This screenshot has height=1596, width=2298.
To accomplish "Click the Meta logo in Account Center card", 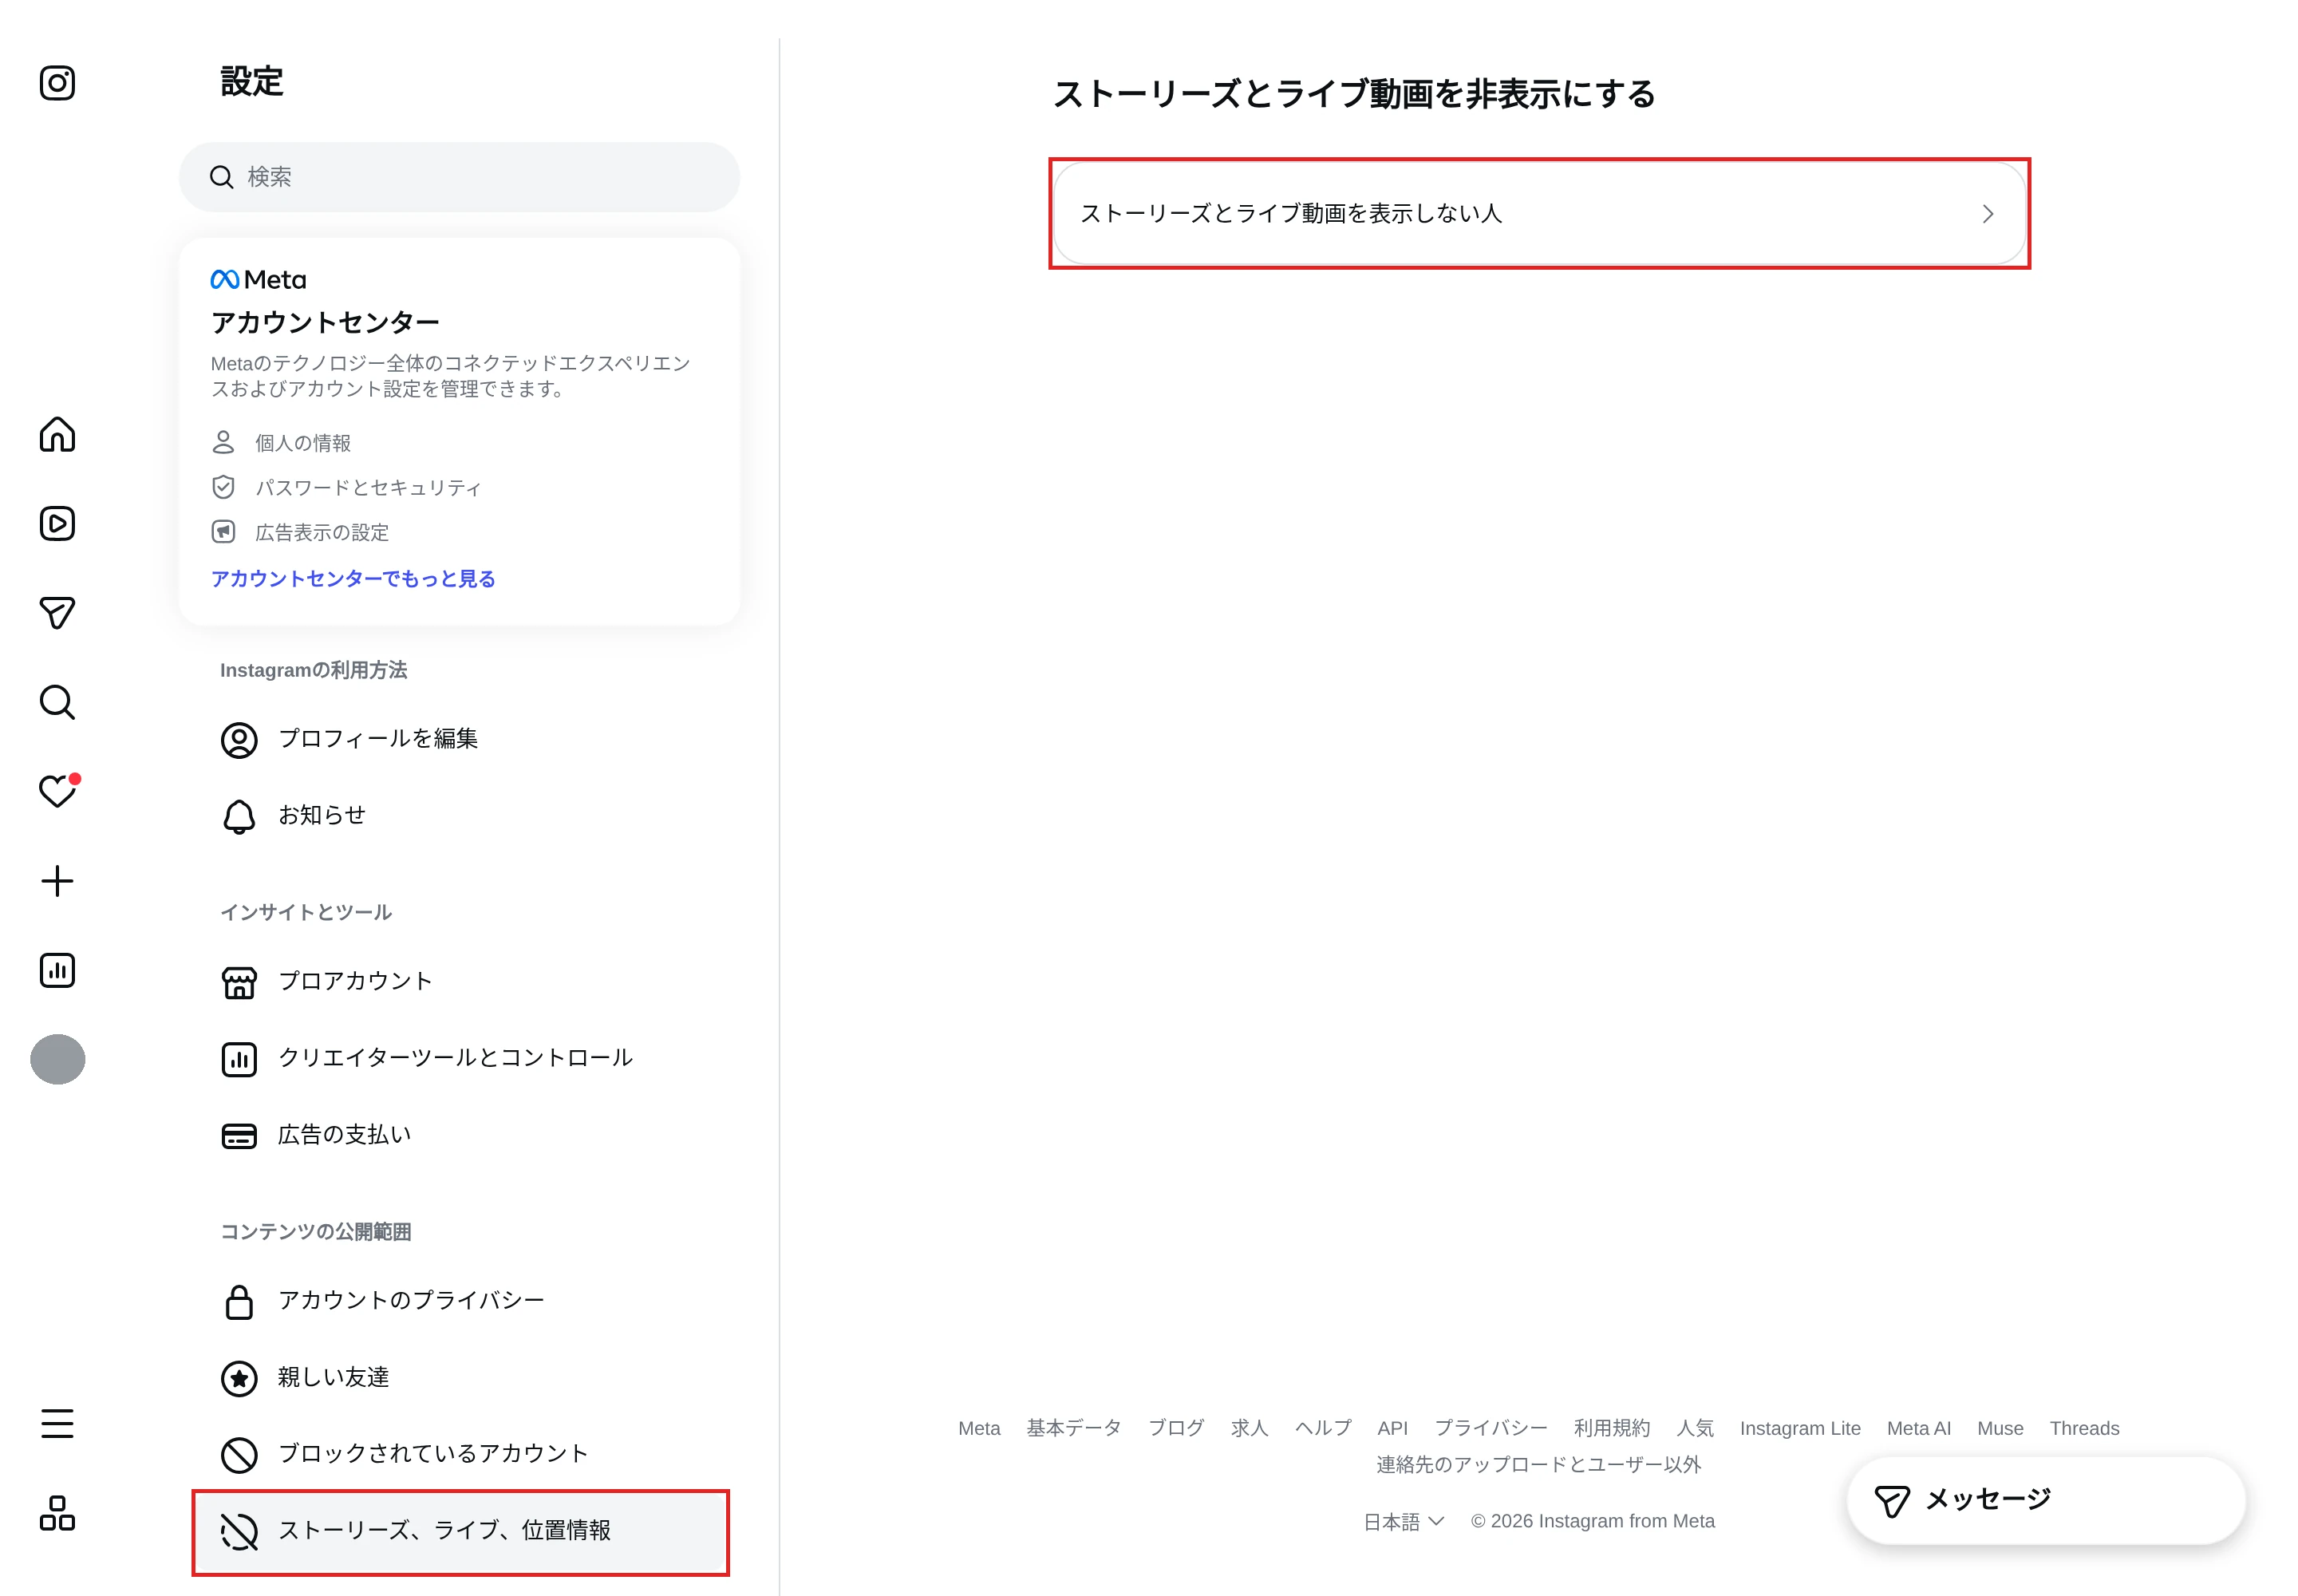I will (258, 280).
